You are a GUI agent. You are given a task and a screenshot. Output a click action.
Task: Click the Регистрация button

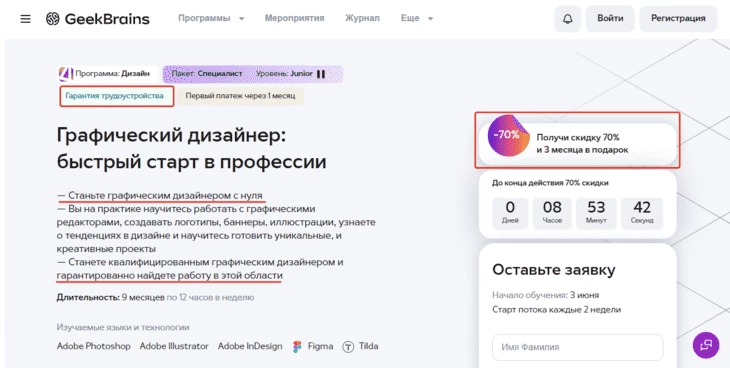pos(678,19)
